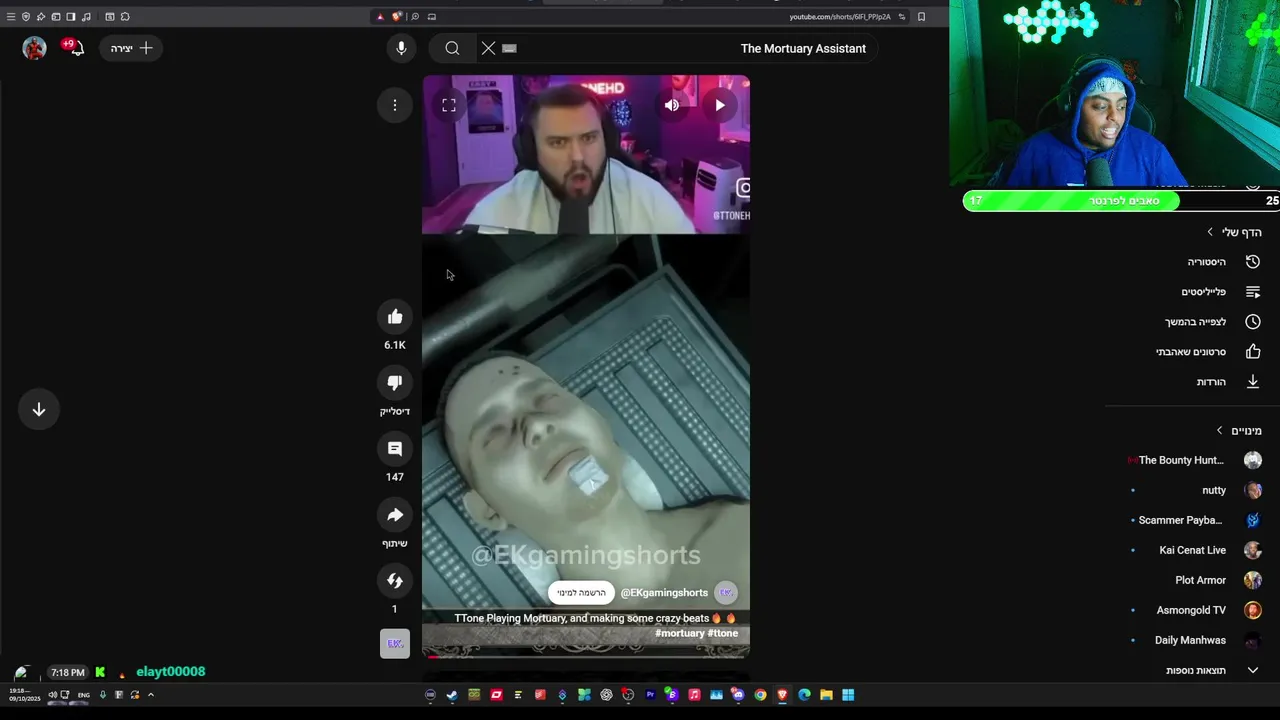This screenshot has height=720, width=1280.
Task: Enter fullscreen on the short video
Action: [x=449, y=105]
